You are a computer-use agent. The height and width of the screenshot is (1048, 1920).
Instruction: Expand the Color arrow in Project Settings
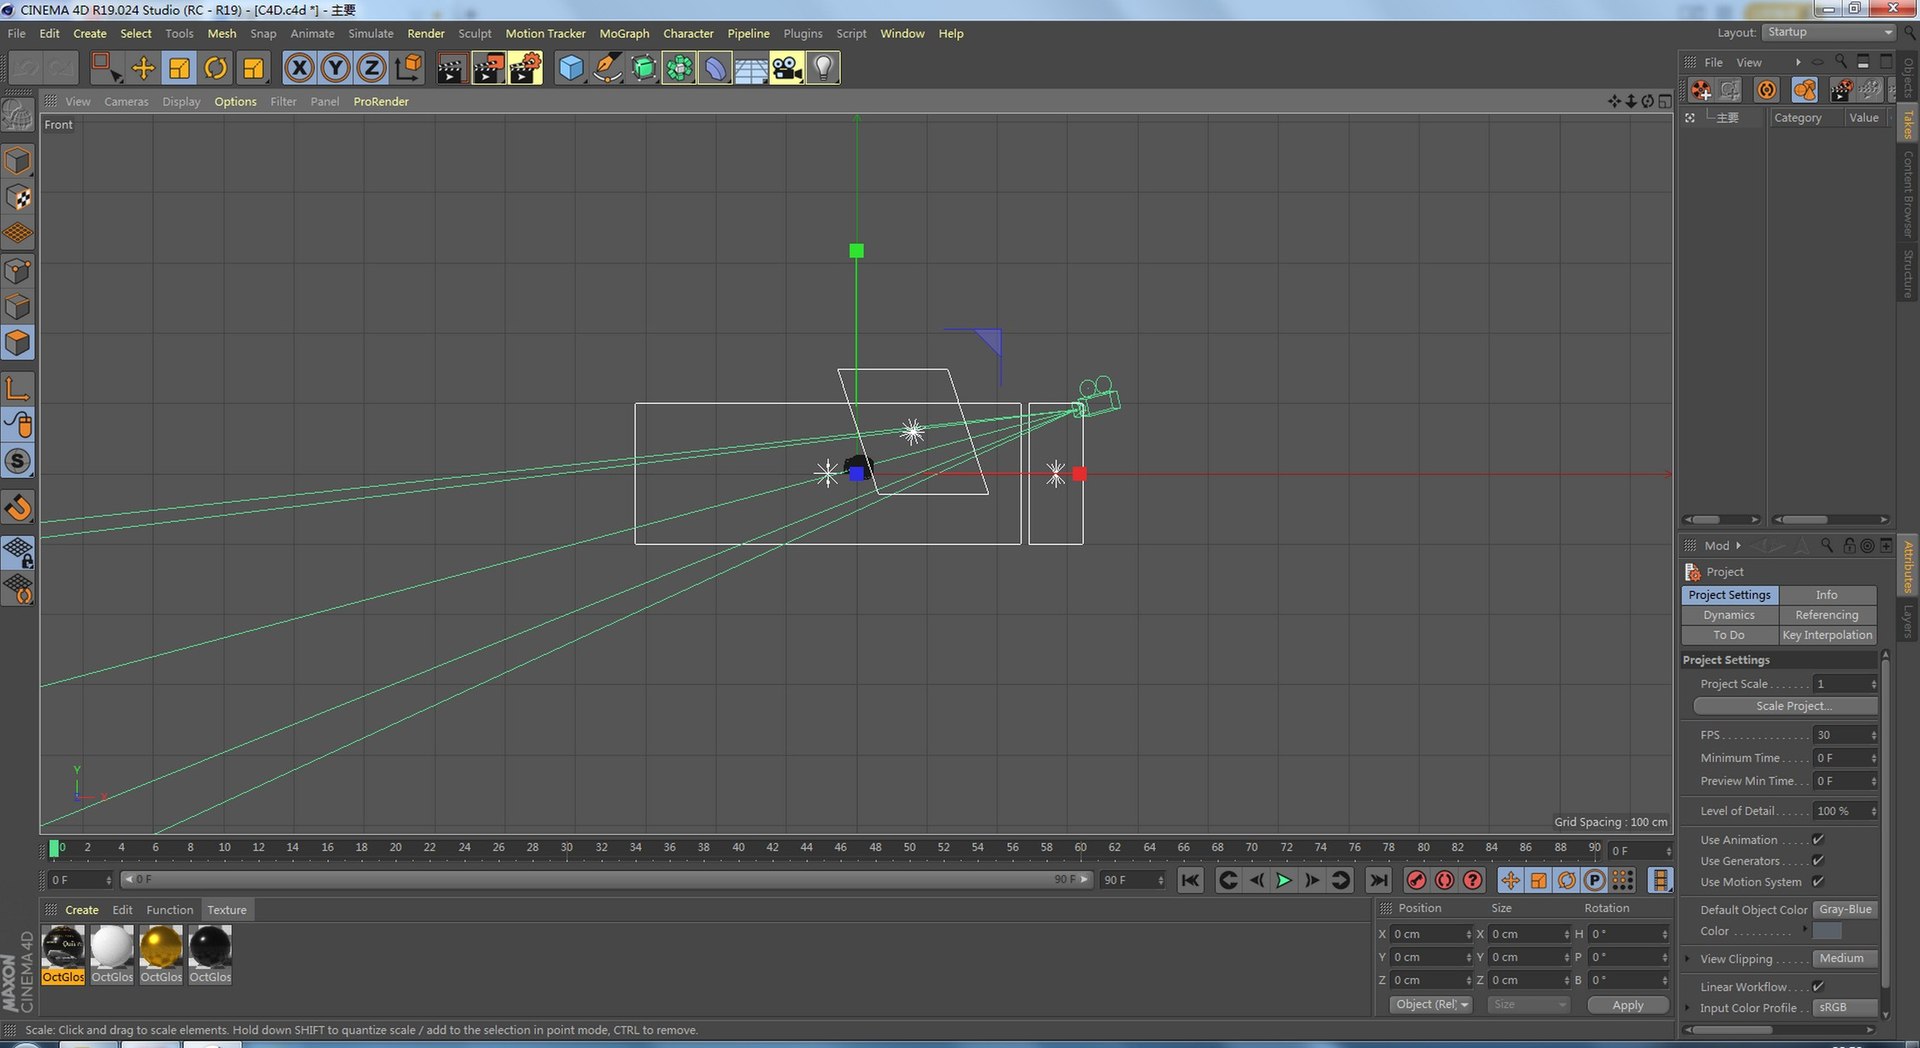1805,930
